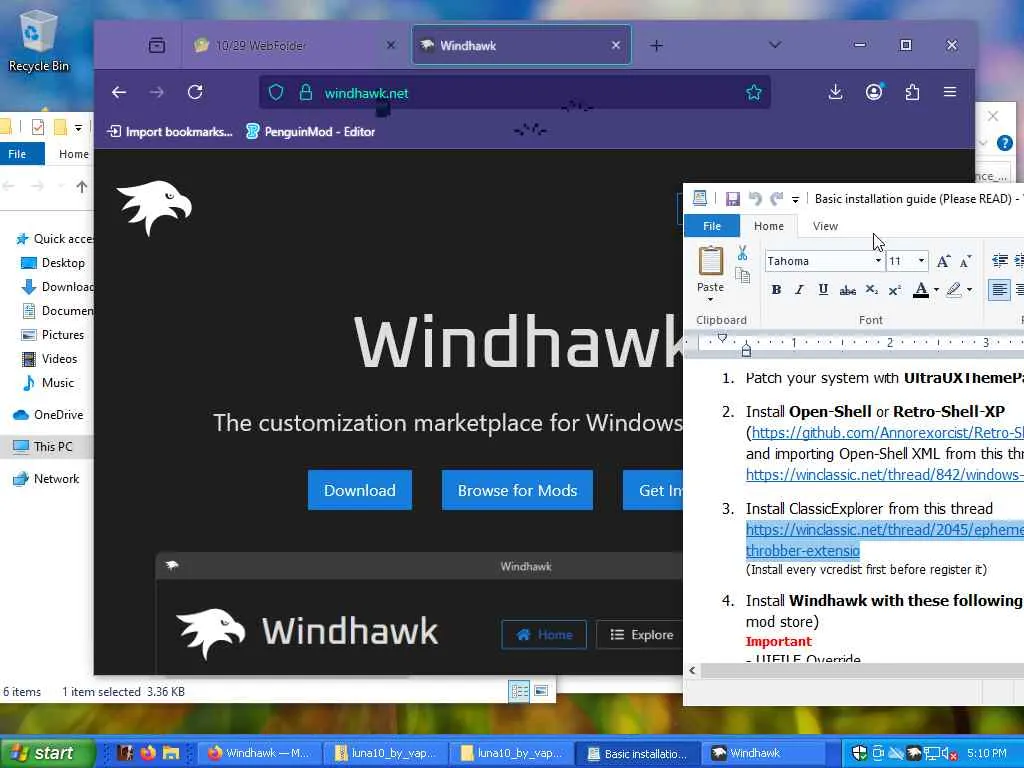Toggle bold in WordPad
Screen dimensions: 1024x768
776,290
